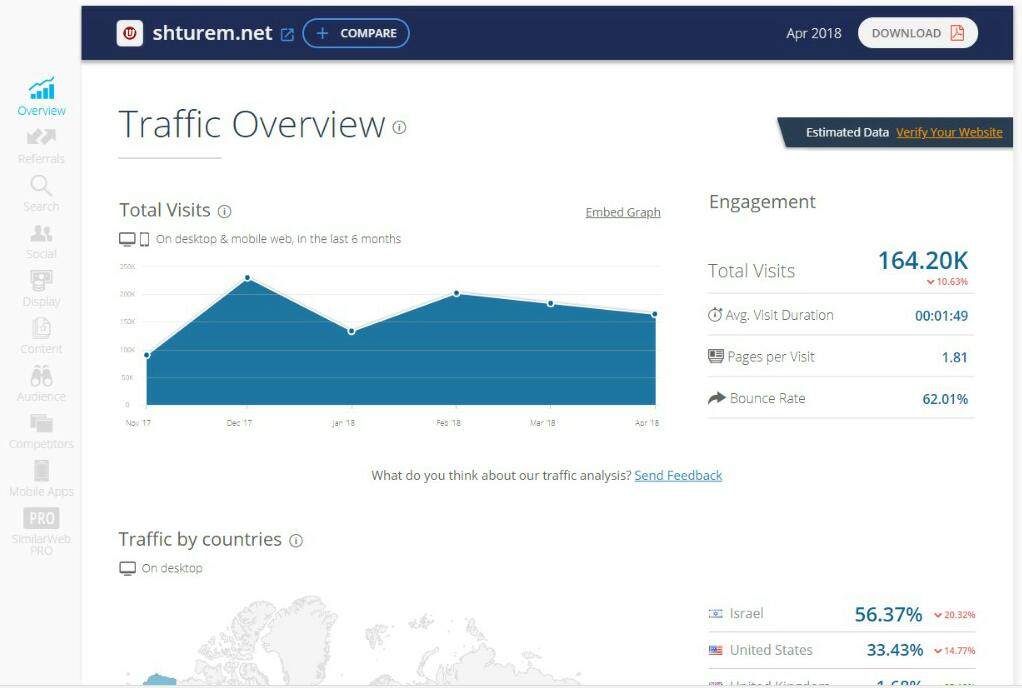Image resolution: width=1022 pixels, height=688 pixels.
Task: Select the Social sidebar icon
Action: click(41, 234)
